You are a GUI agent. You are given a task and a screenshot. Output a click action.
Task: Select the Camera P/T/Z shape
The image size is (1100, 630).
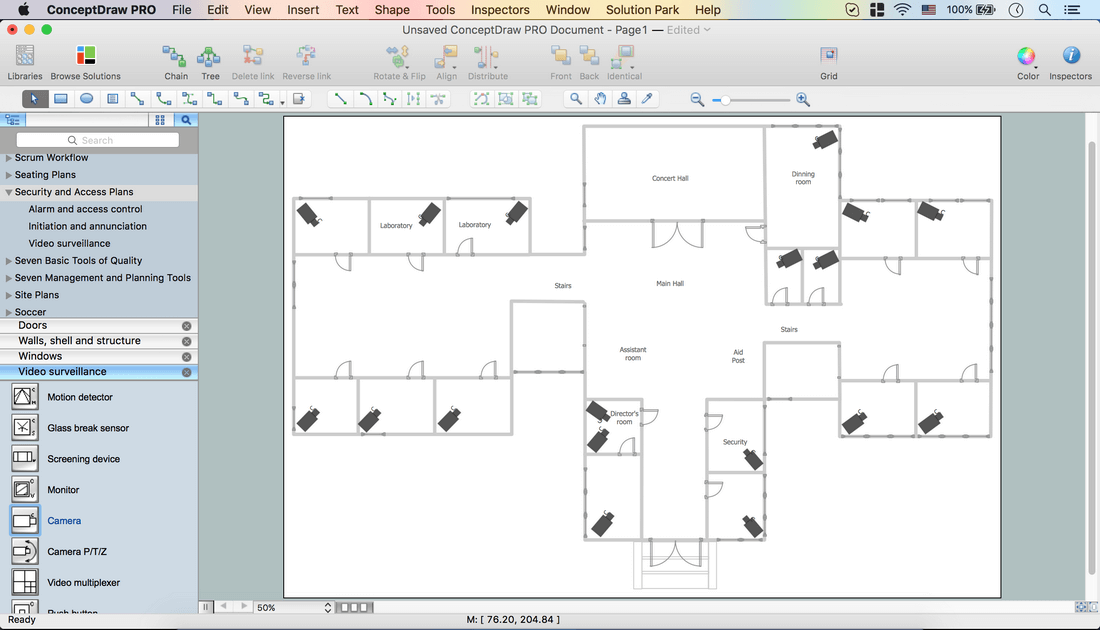tap(77, 552)
